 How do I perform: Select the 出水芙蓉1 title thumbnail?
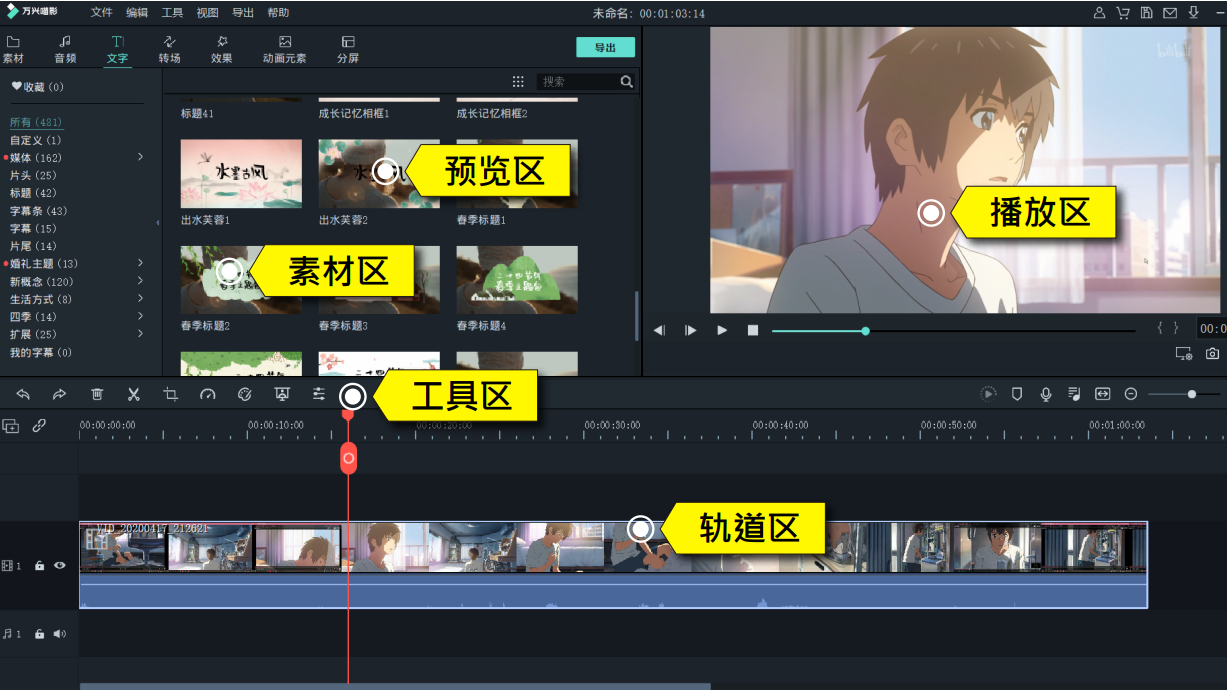pyautogui.click(x=241, y=174)
